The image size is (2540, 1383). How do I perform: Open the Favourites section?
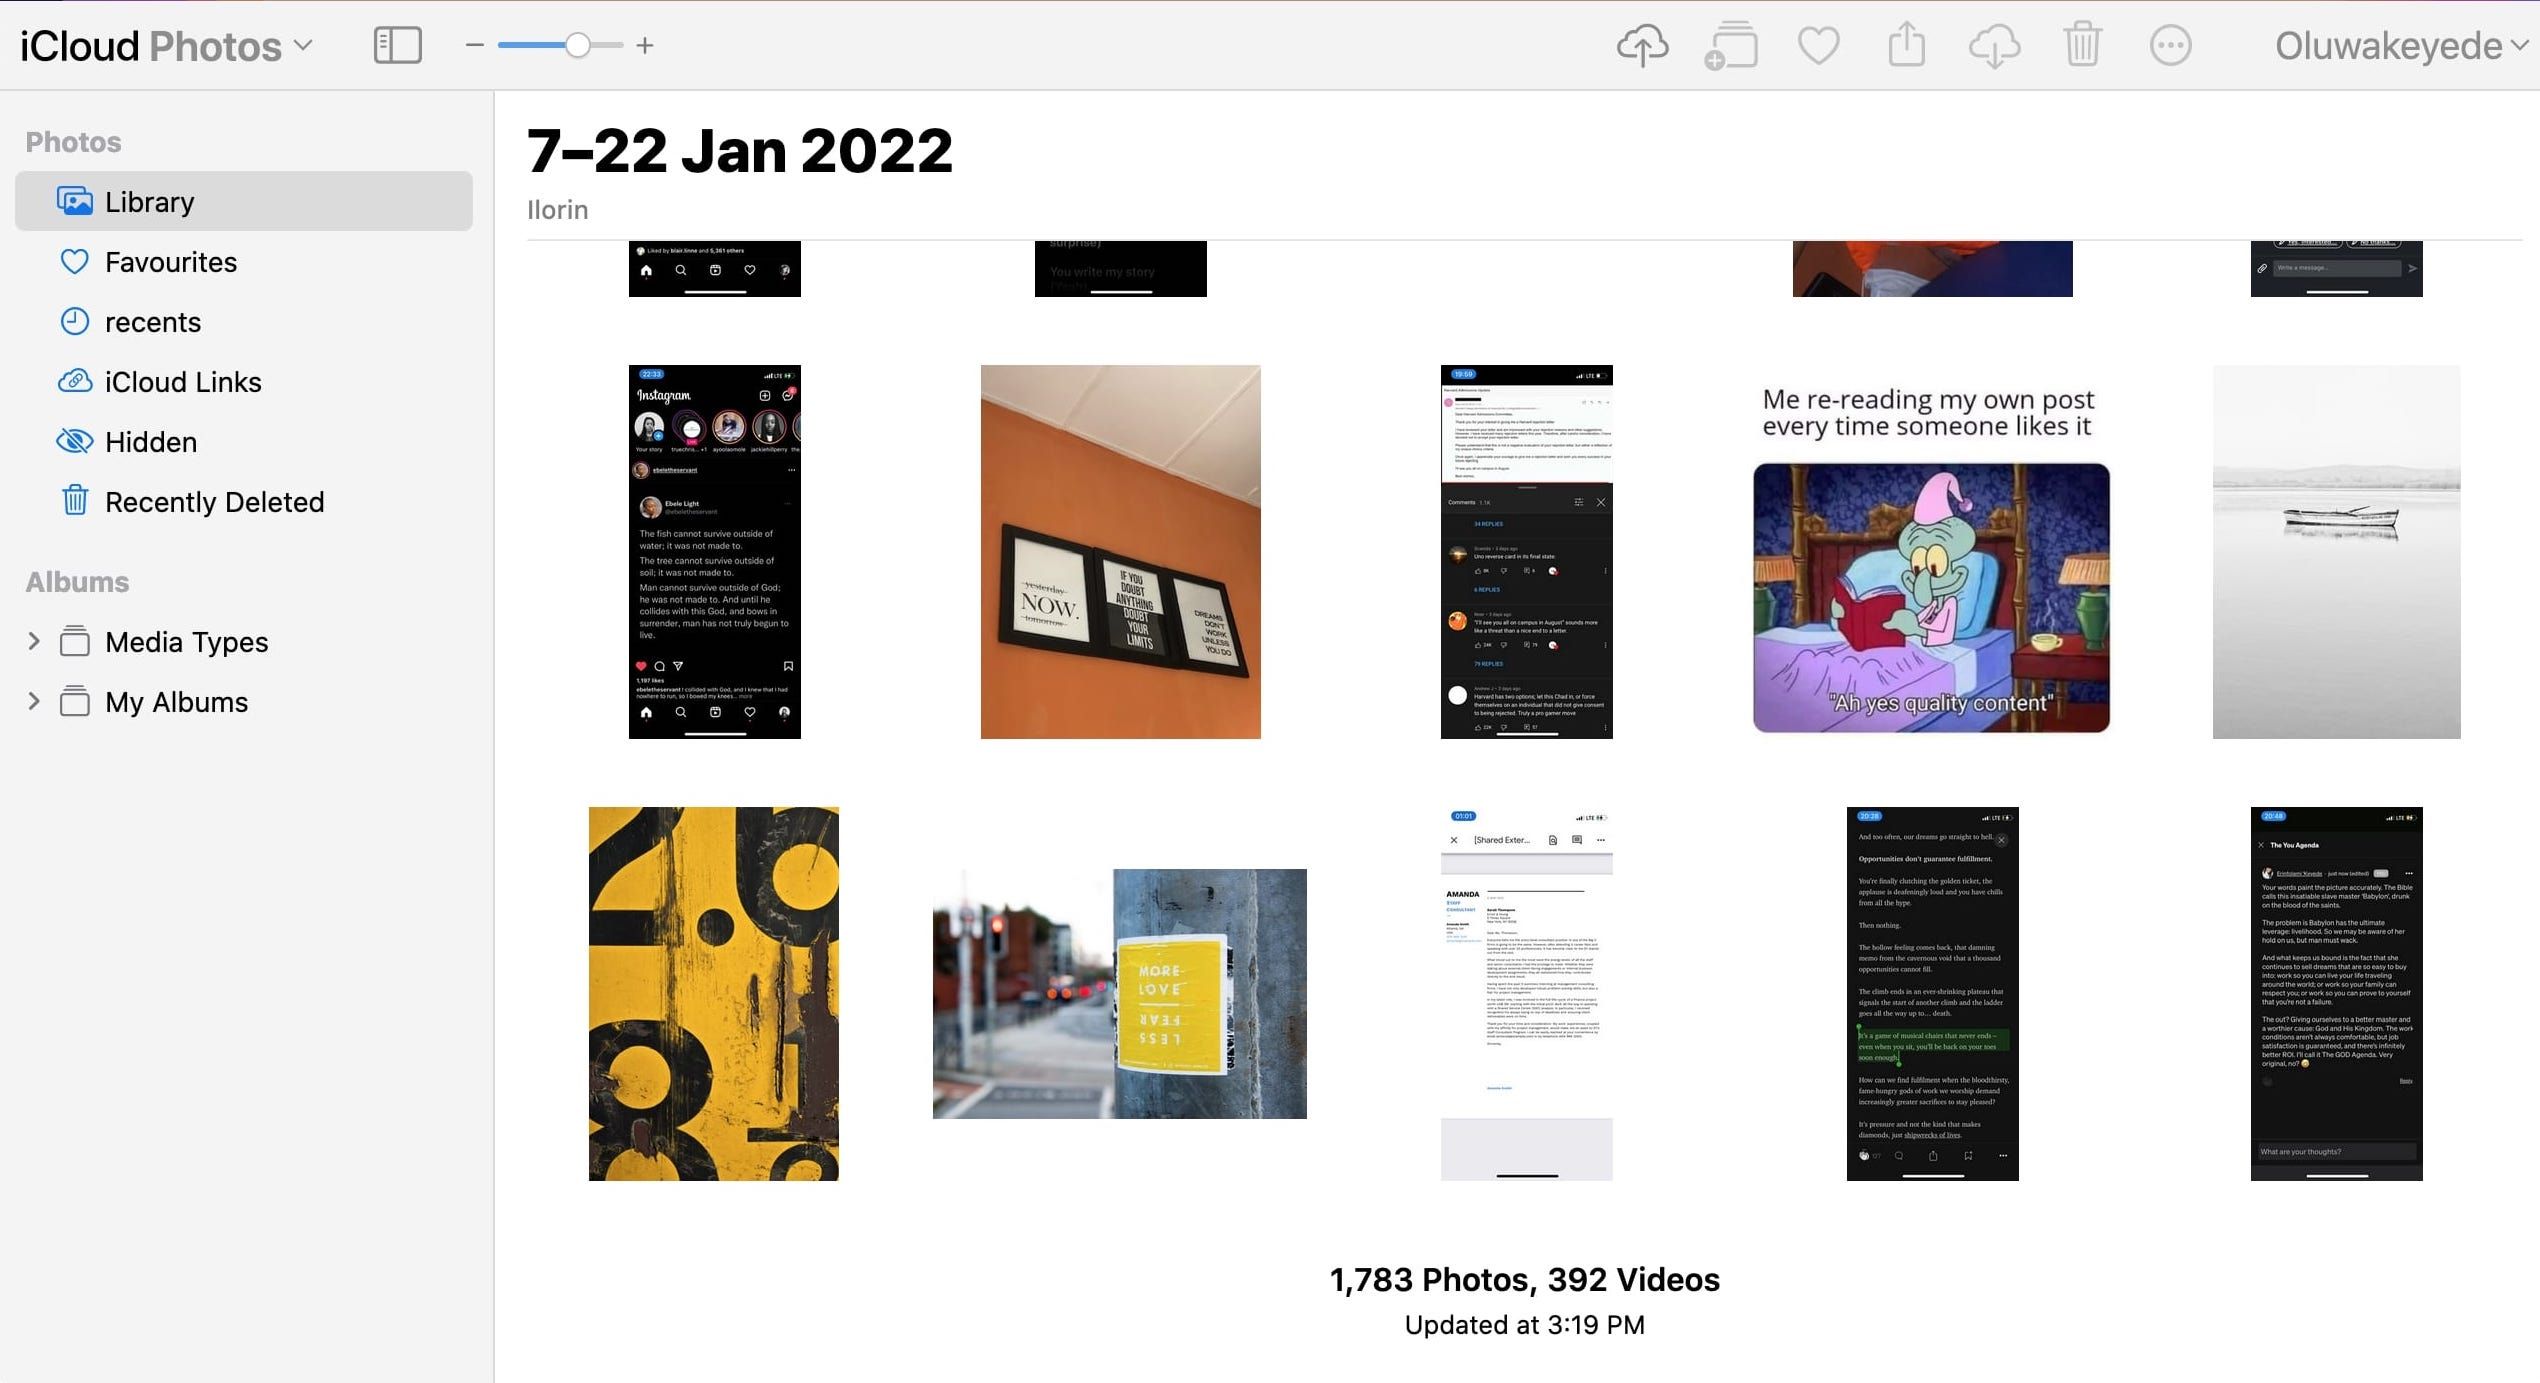click(170, 262)
